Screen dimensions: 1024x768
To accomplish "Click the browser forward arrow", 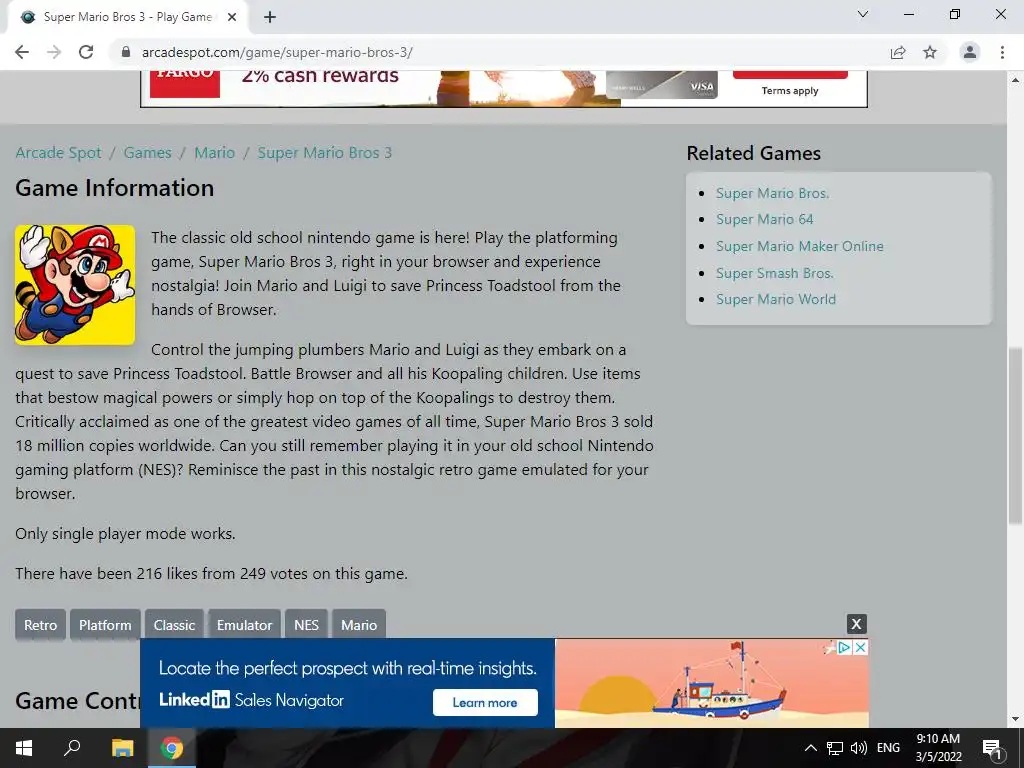I will tap(54, 52).
